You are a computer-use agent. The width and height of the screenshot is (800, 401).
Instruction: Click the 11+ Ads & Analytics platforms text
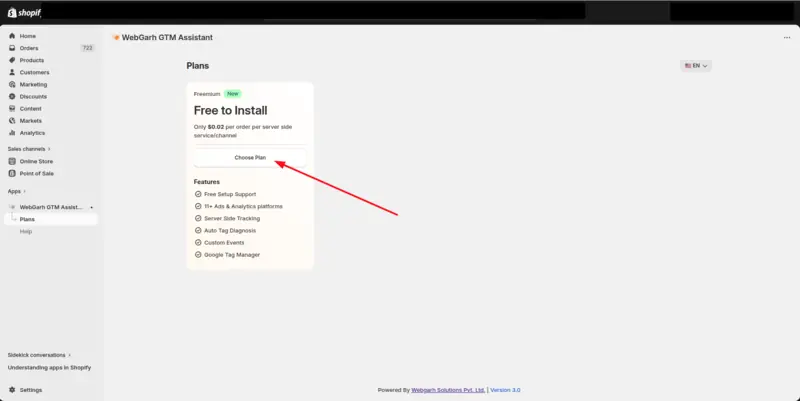(243, 206)
